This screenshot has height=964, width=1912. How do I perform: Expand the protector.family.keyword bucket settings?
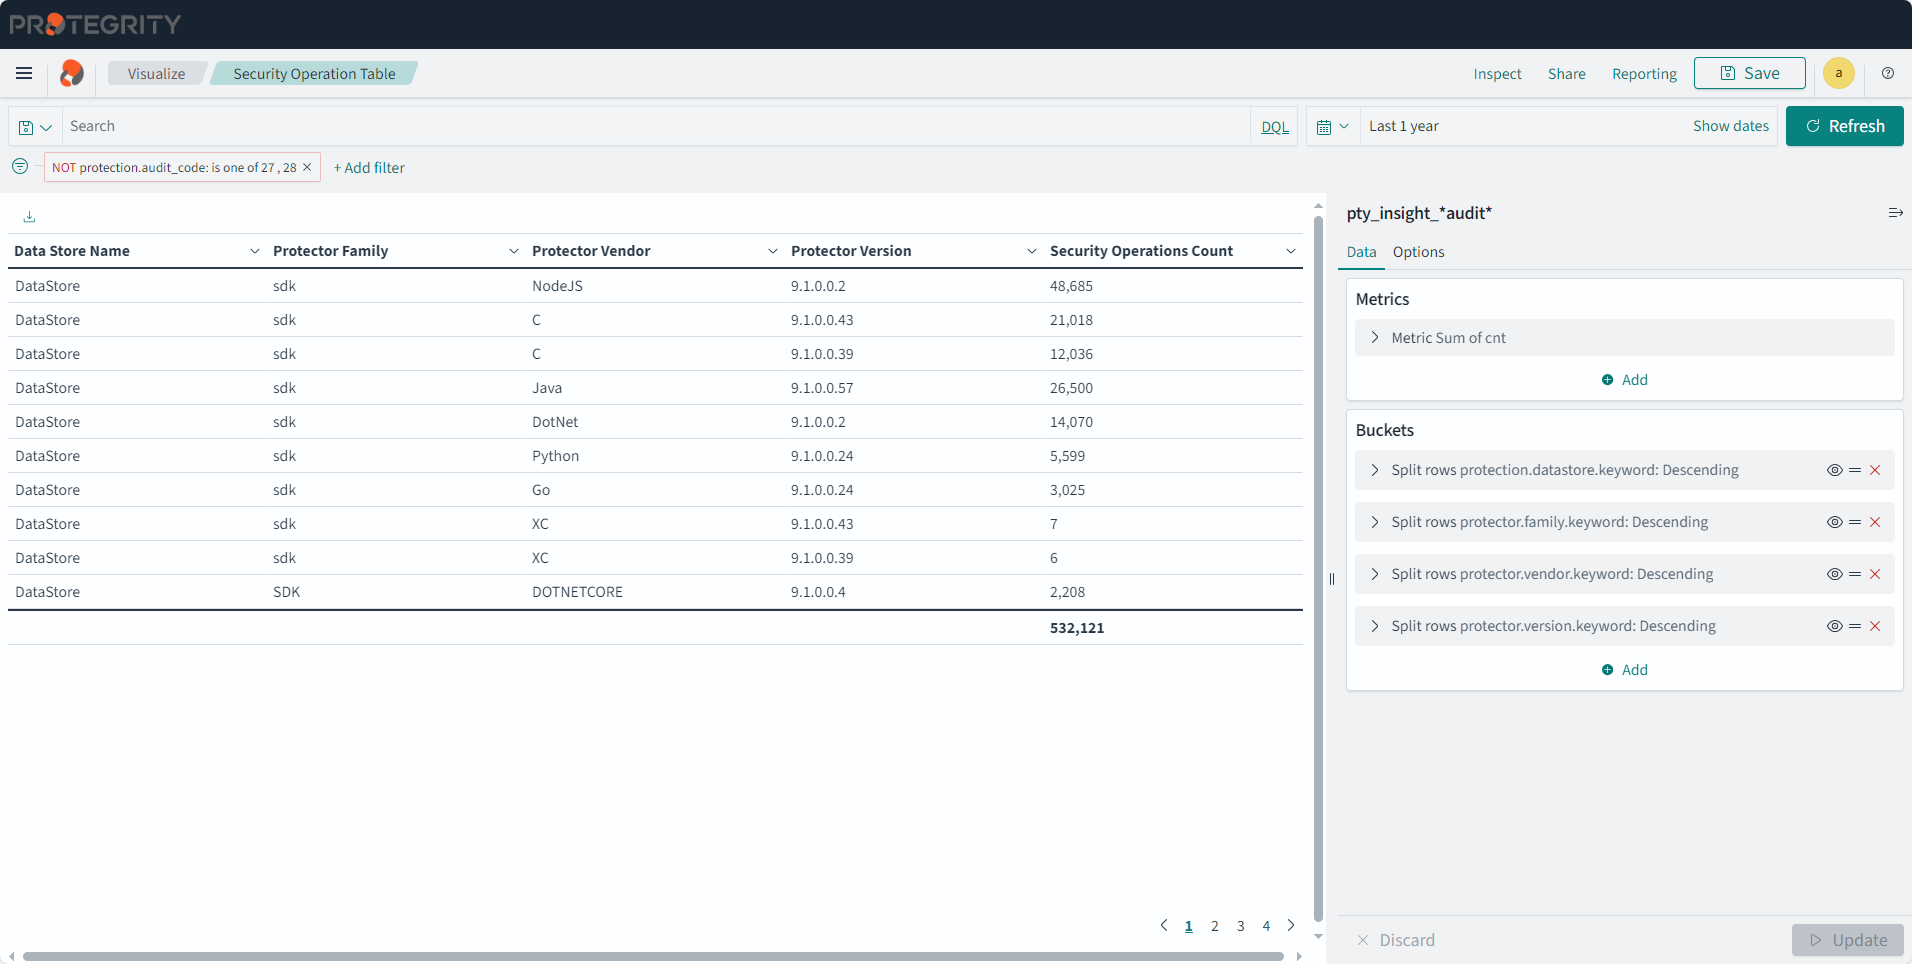point(1375,522)
